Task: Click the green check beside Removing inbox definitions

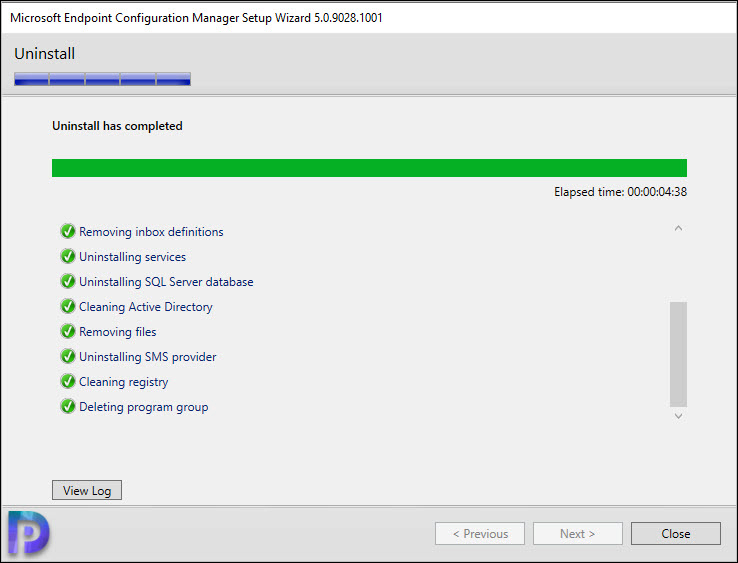Action: [68, 231]
